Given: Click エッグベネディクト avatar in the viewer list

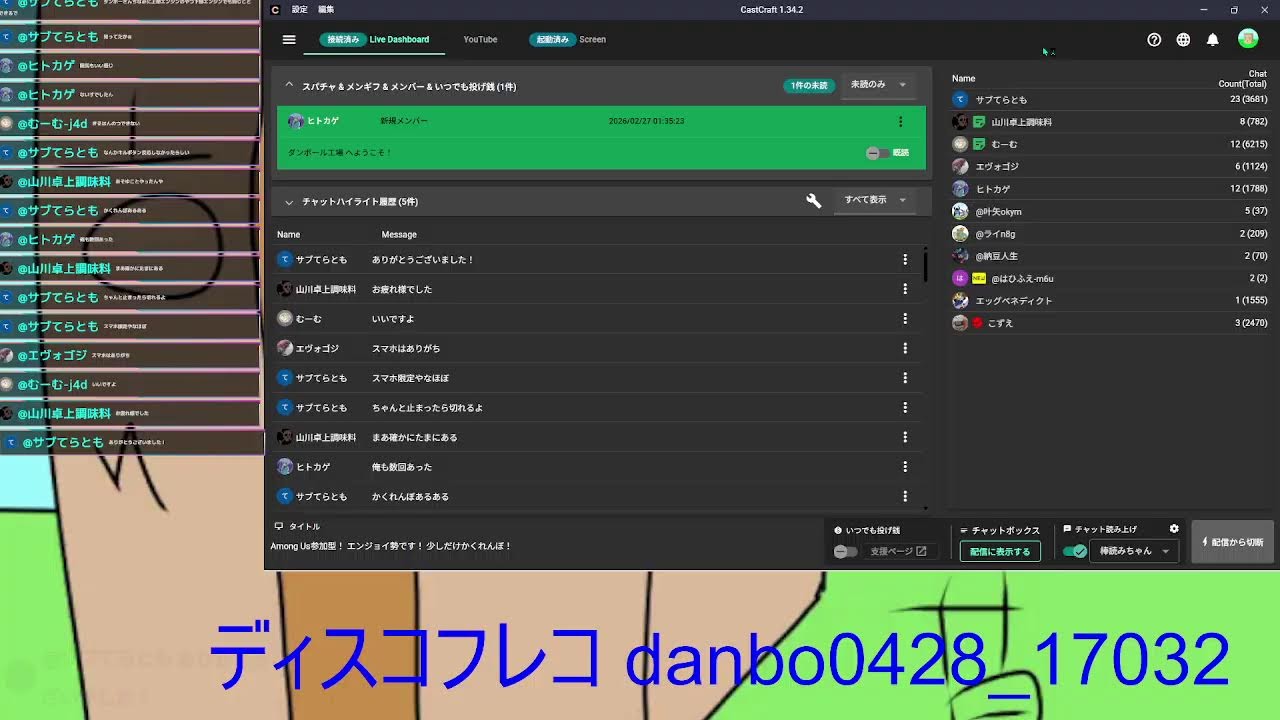Looking at the screenshot, I should point(960,301).
